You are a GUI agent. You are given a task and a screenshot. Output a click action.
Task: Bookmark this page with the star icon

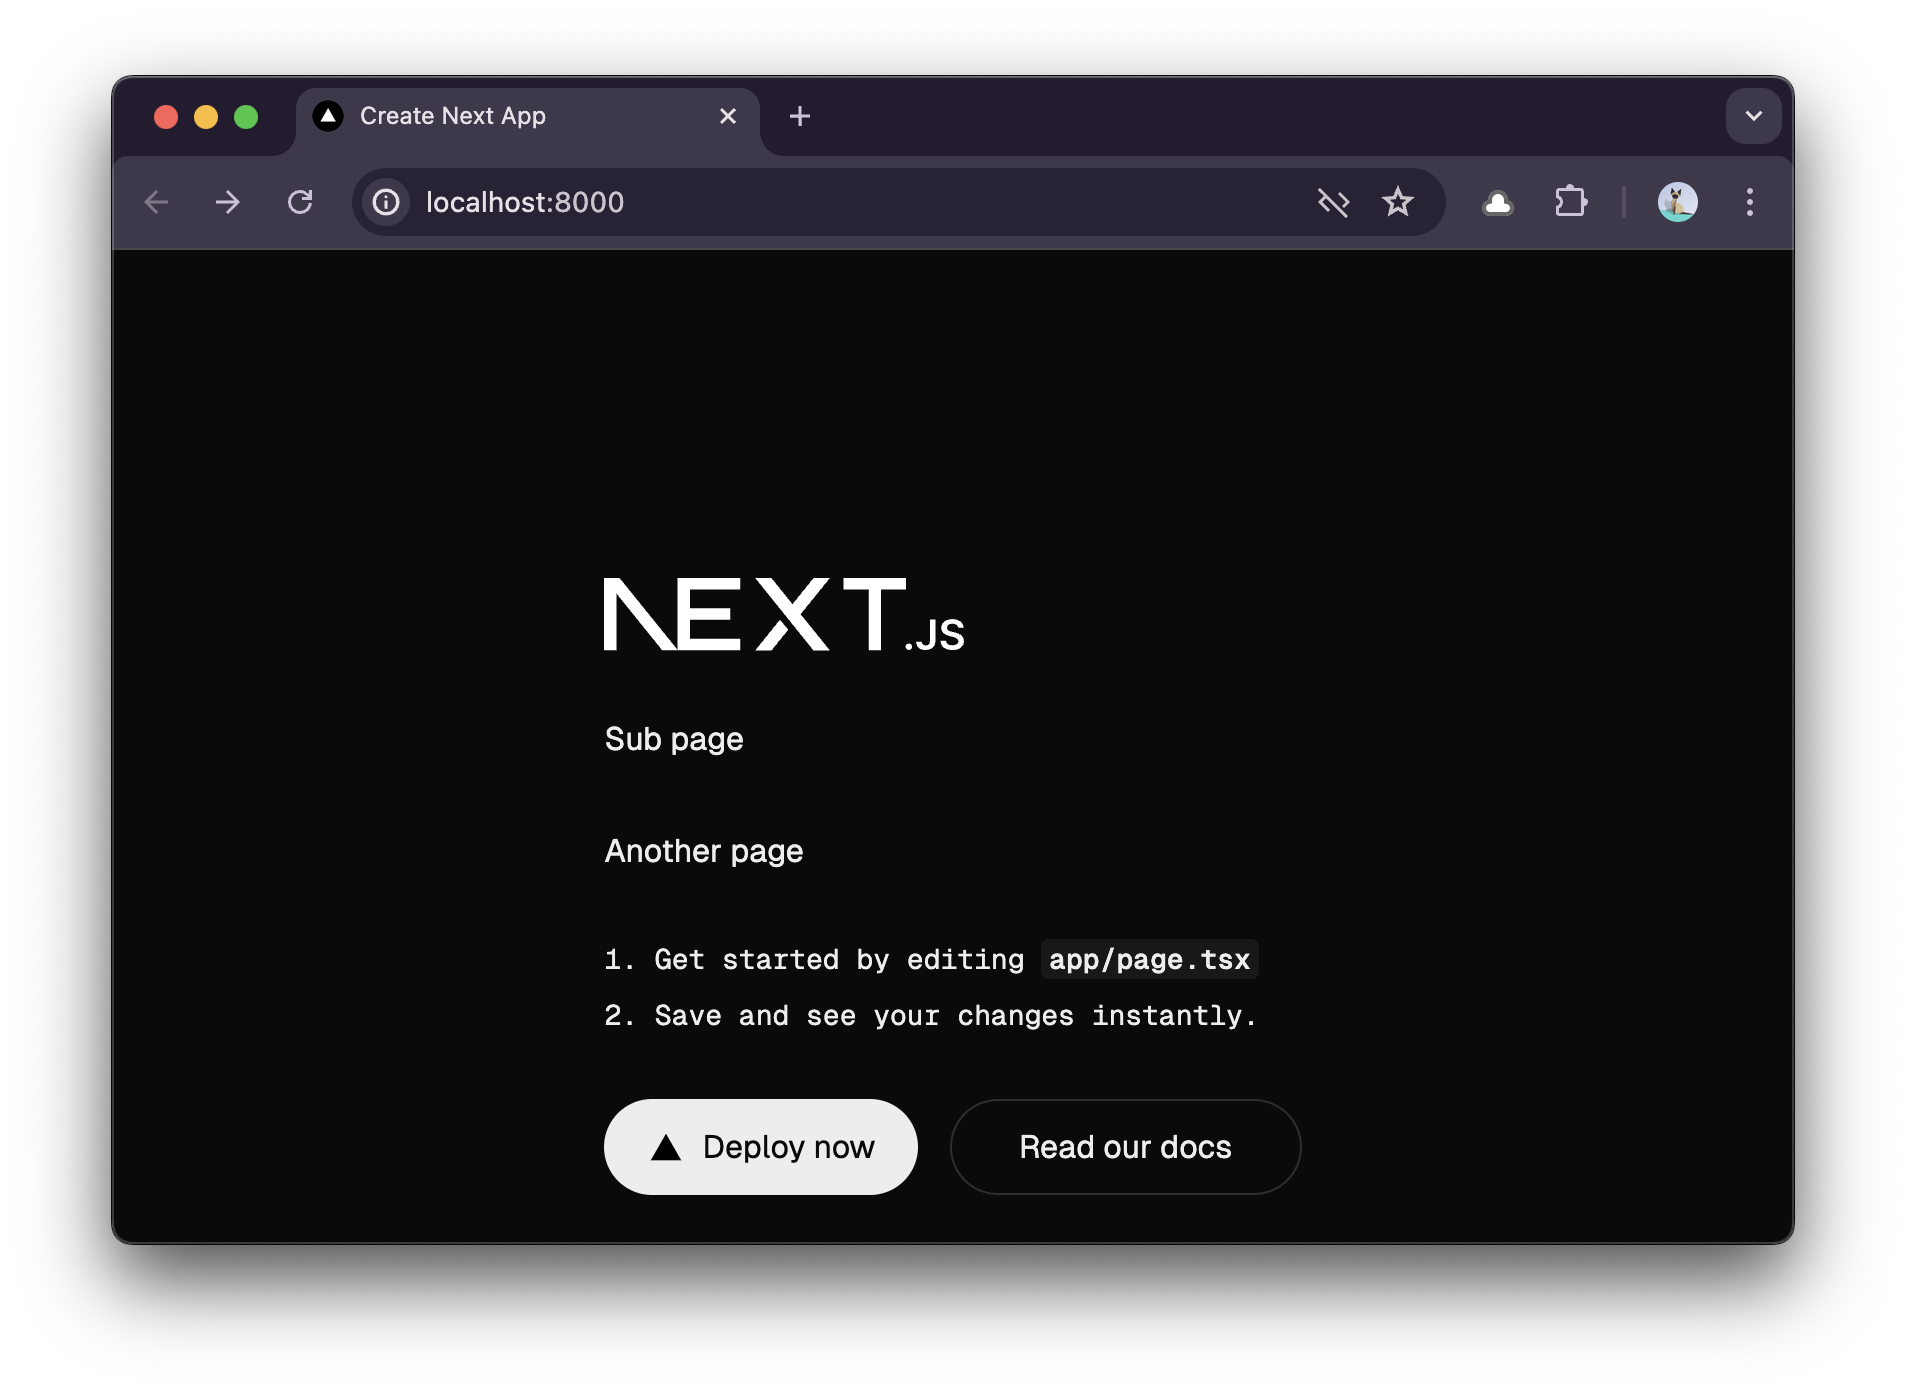click(1397, 203)
